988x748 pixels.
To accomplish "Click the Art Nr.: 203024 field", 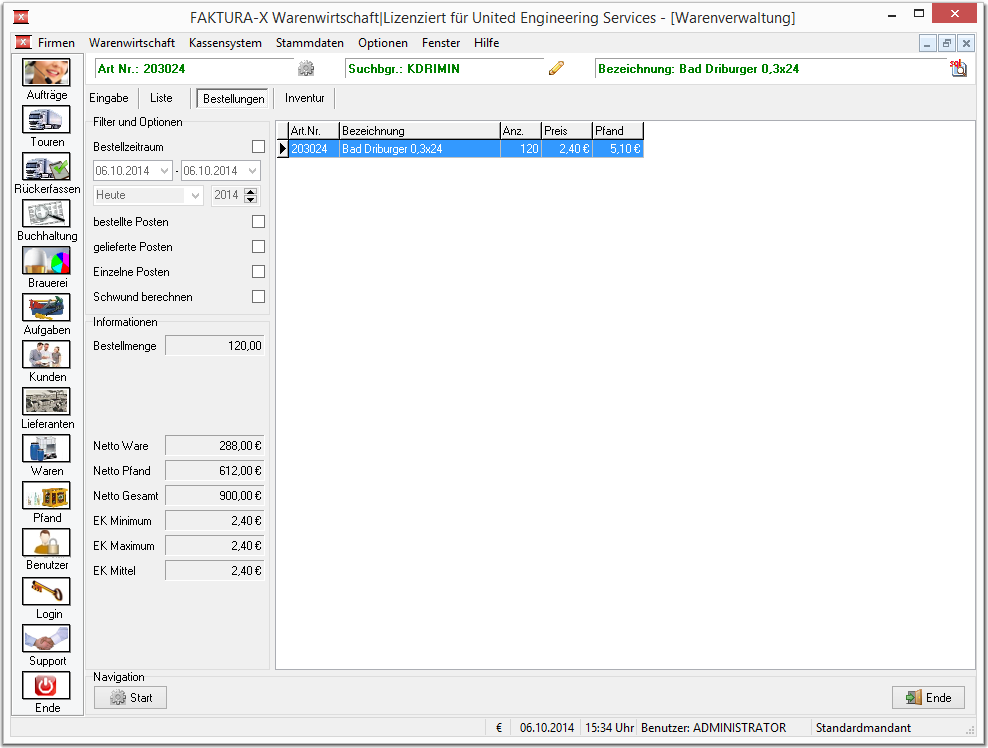I will (194, 69).
